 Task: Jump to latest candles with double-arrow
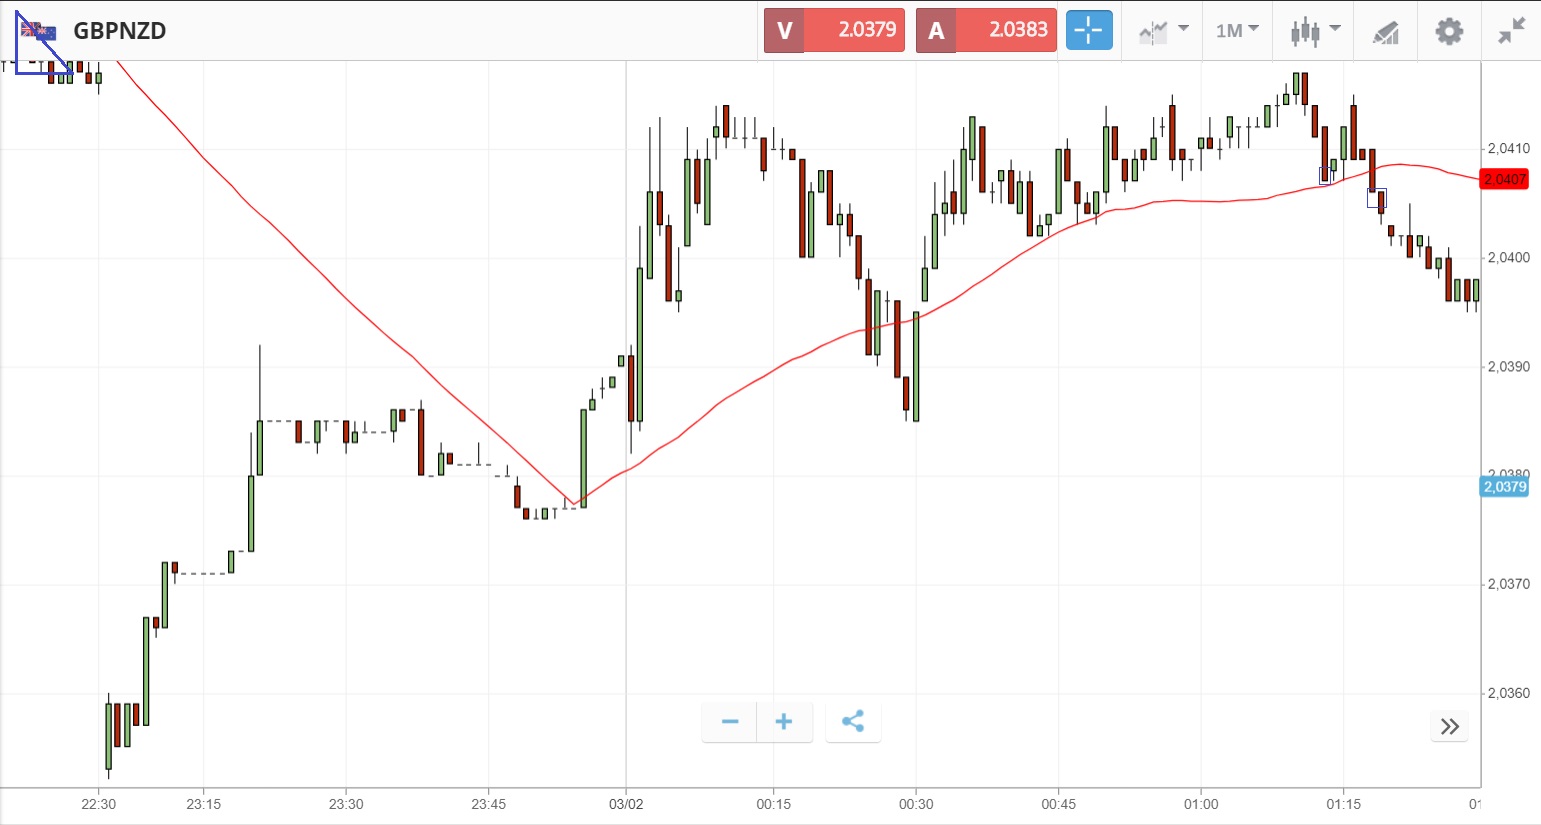[1450, 726]
